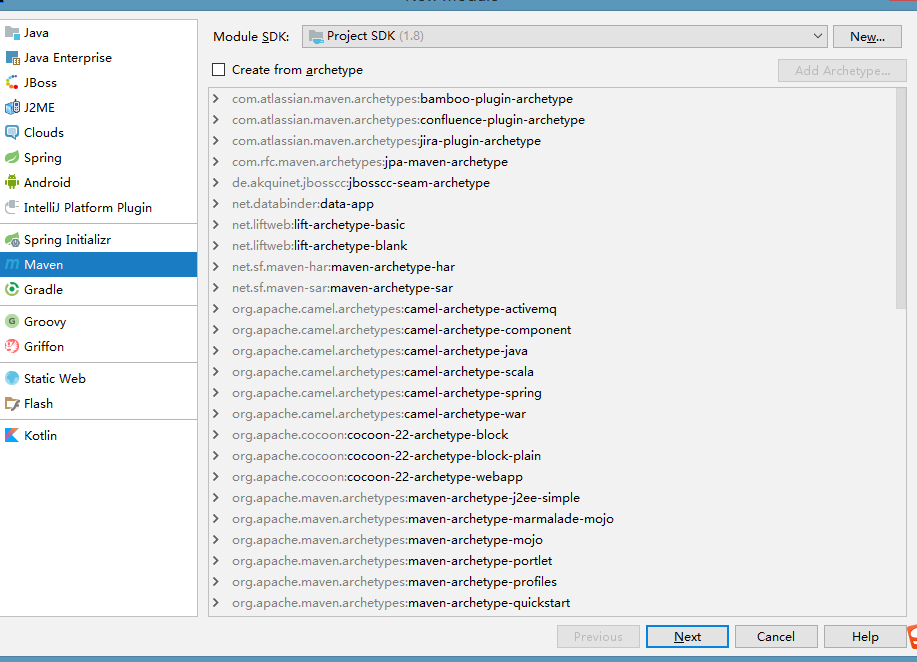Click the Gradle icon
Screen dimensions: 917x662
point(12,289)
